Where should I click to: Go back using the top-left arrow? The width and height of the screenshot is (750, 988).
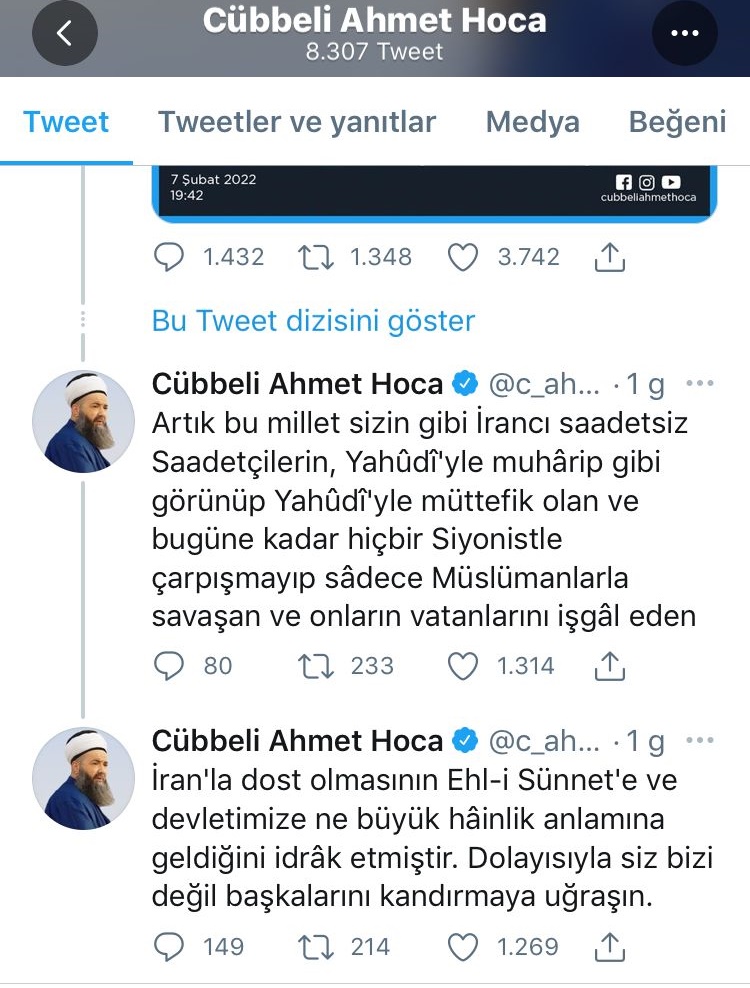pyautogui.click(x=65, y=34)
